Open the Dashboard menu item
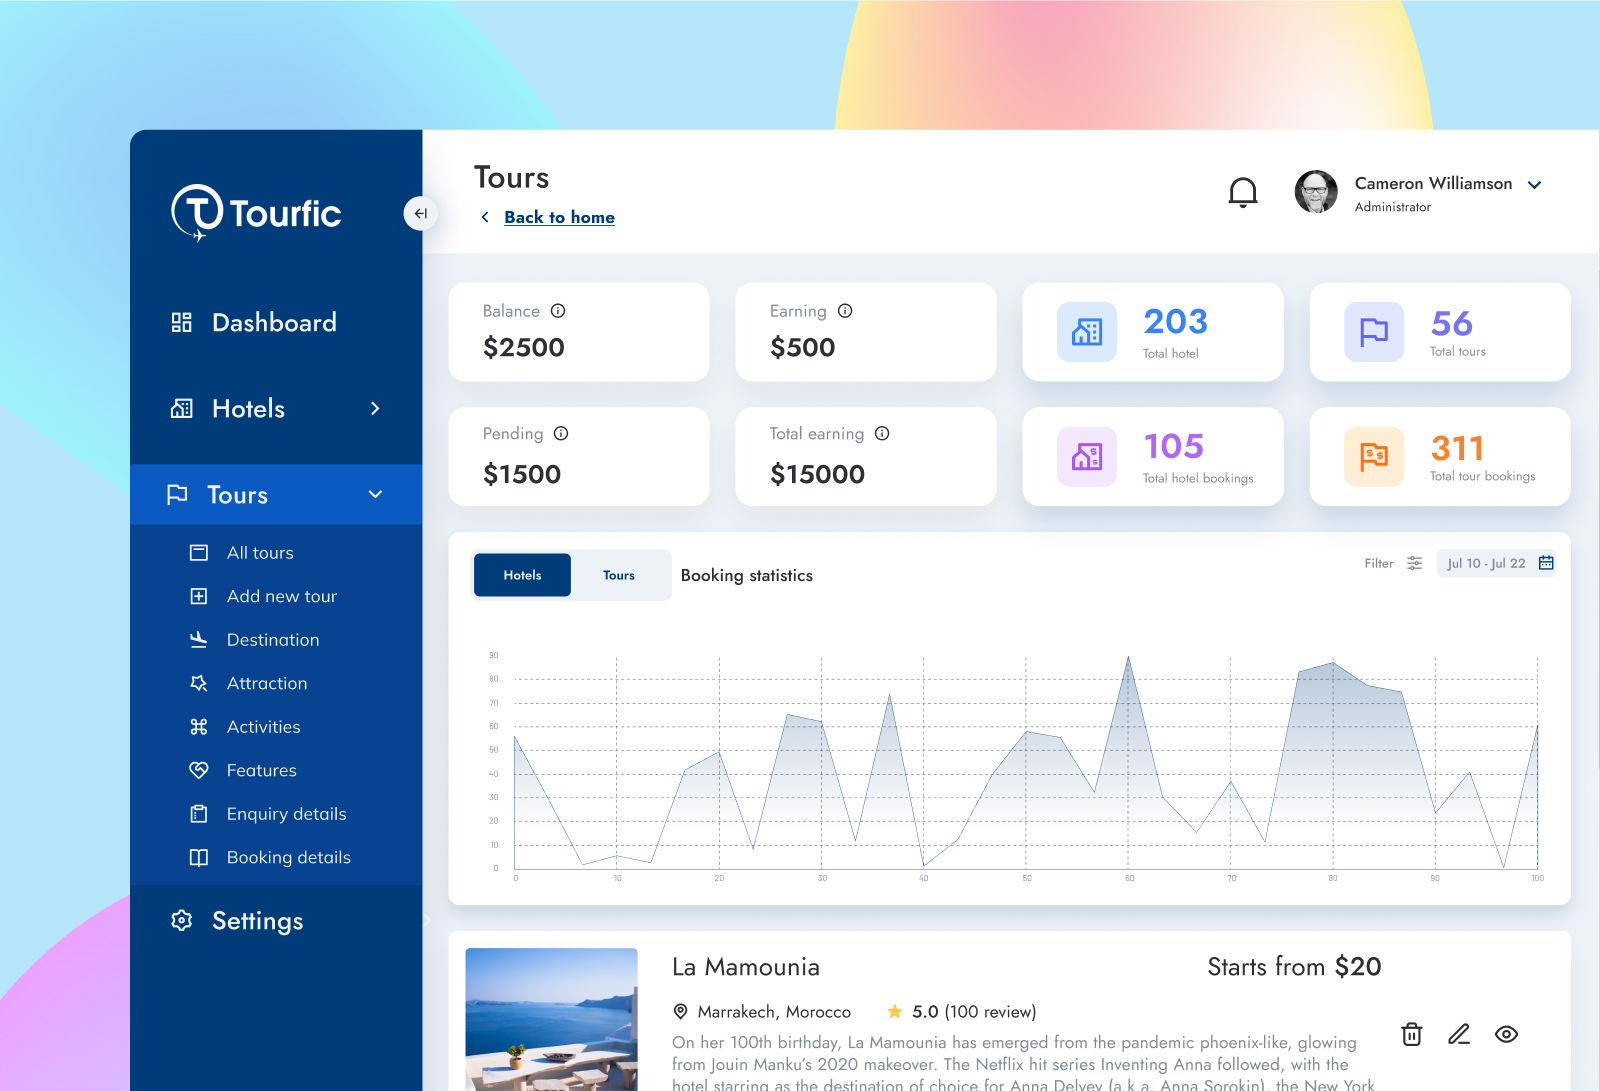This screenshot has width=1600, height=1091. click(274, 322)
